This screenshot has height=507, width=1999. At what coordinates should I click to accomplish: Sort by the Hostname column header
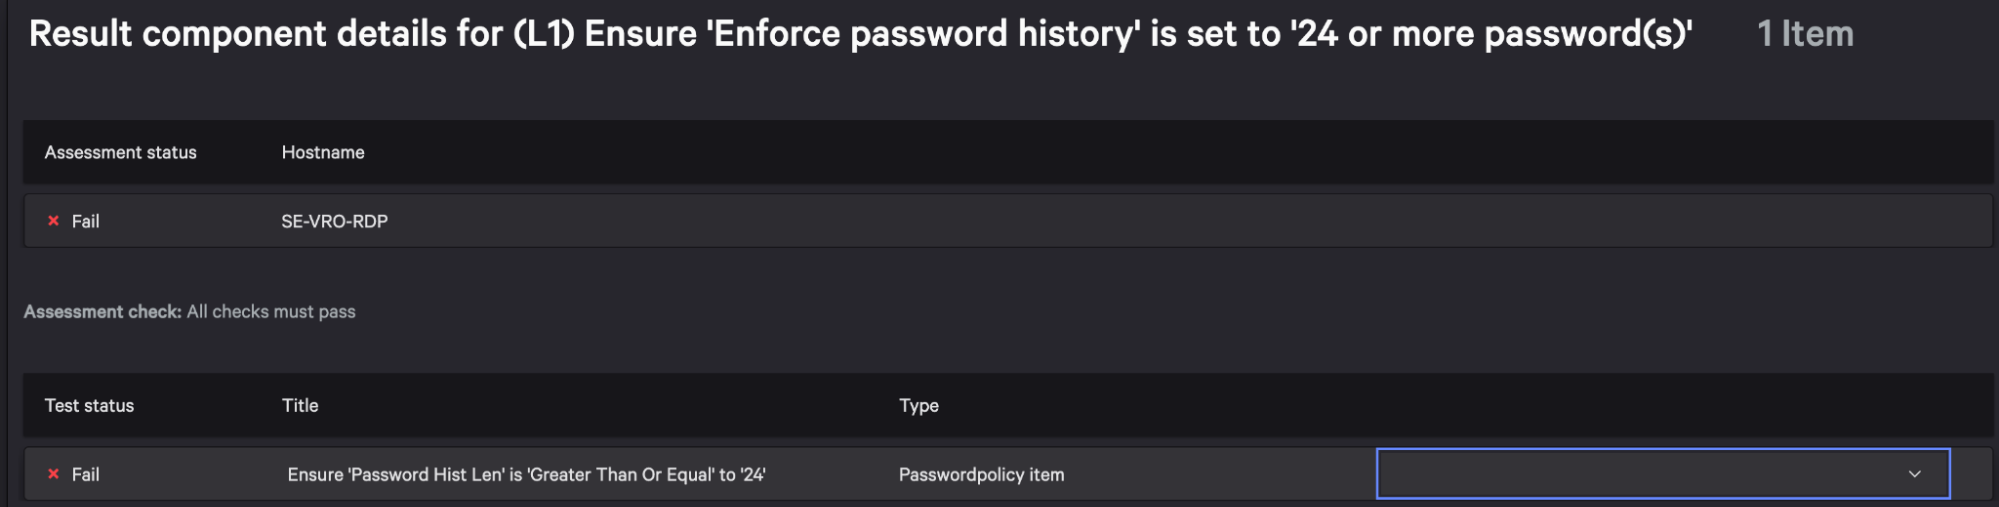tap(323, 152)
